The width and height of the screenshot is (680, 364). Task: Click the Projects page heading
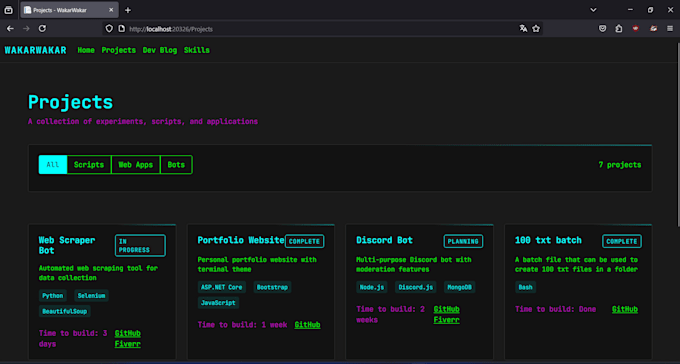click(x=70, y=102)
